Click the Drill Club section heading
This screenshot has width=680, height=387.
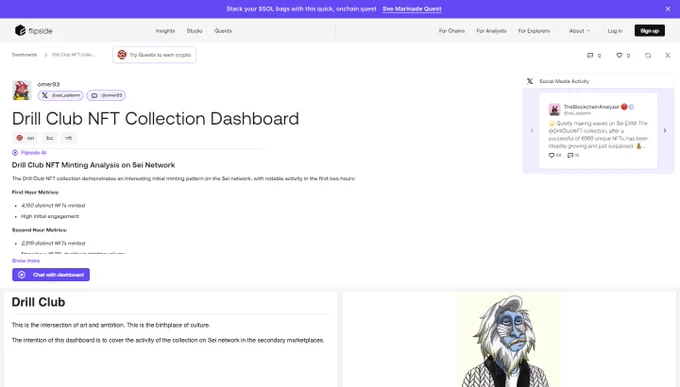click(x=38, y=302)
